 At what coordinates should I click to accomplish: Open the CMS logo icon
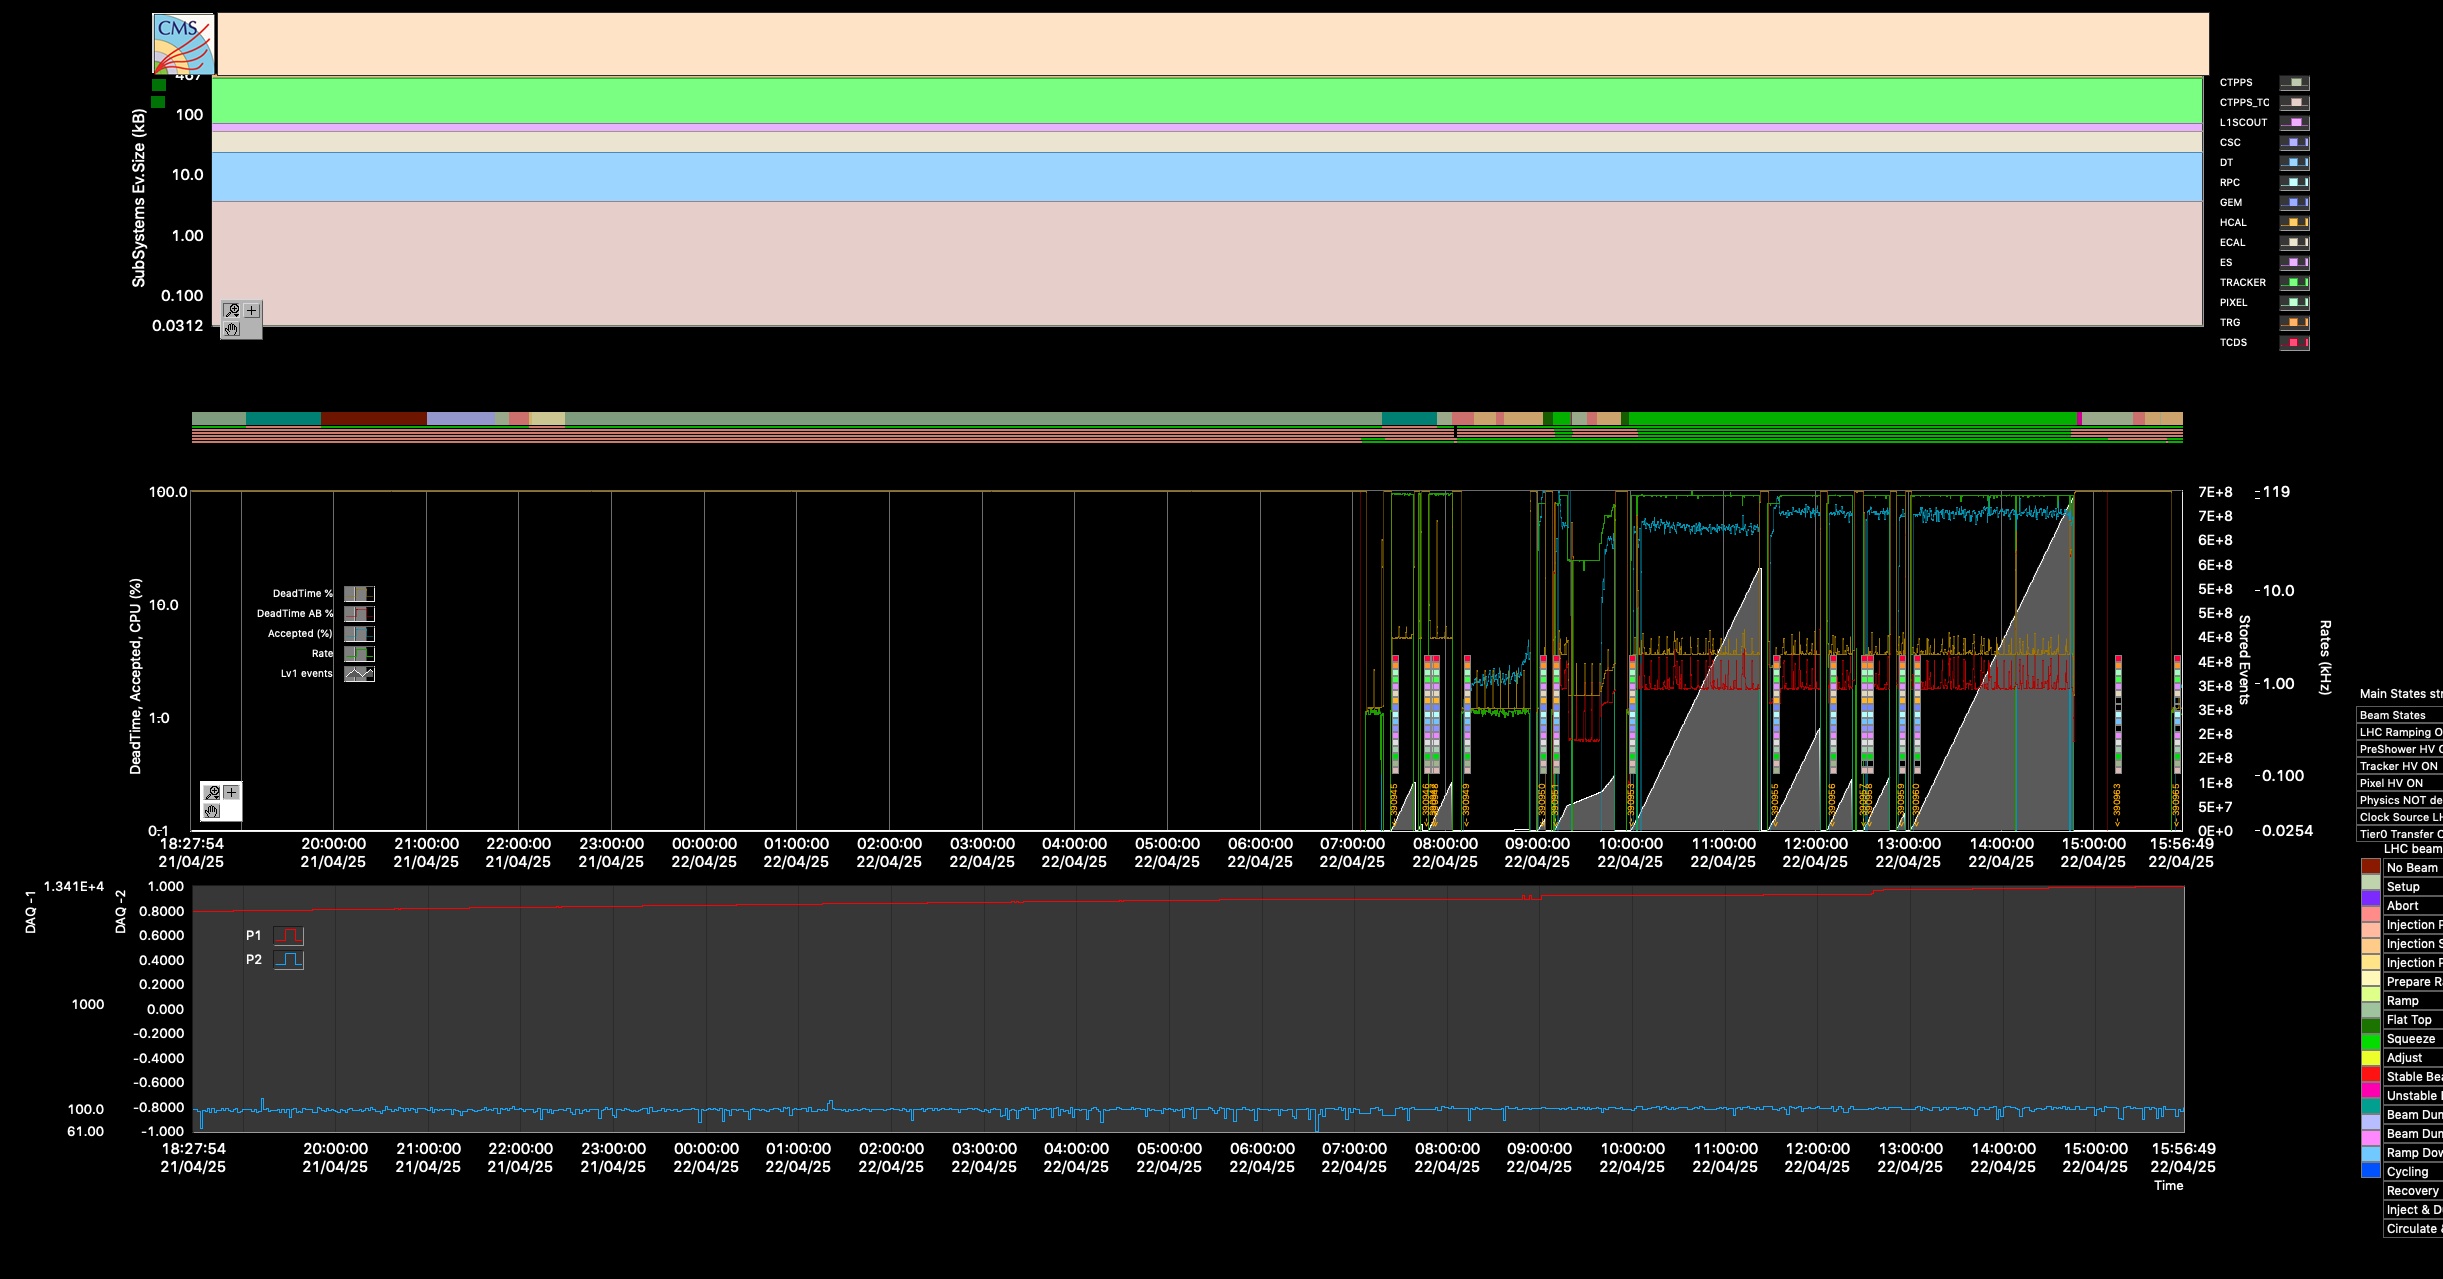[x=183, y=43]
